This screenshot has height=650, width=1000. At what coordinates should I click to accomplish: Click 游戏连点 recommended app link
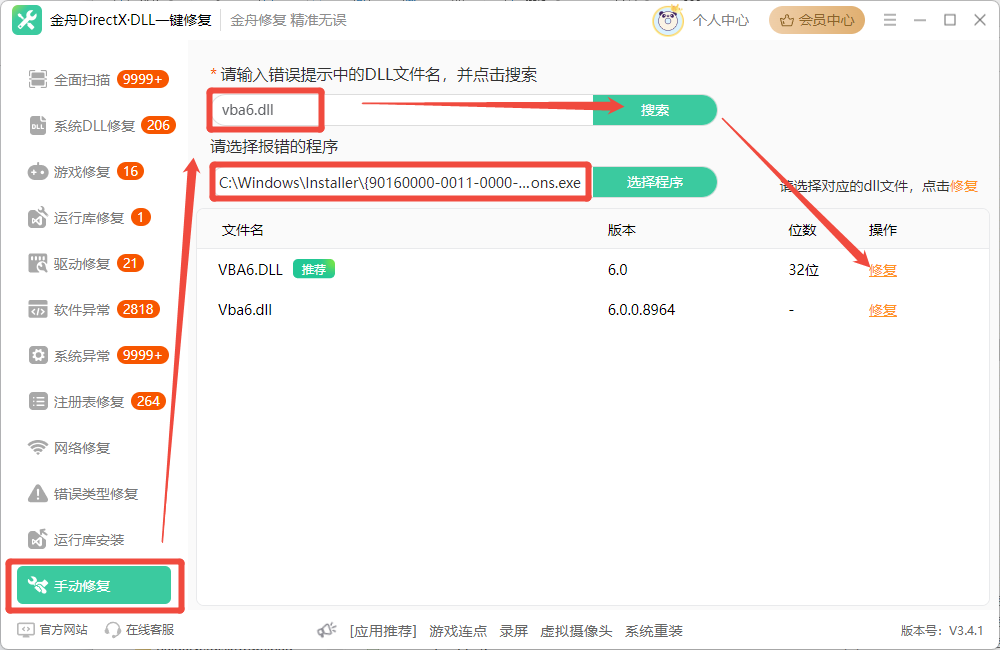click(x=458, y=631)
